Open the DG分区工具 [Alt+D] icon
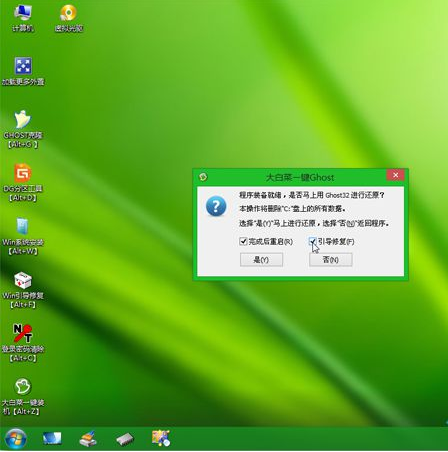448x452 pixels. tap(23, 183)
